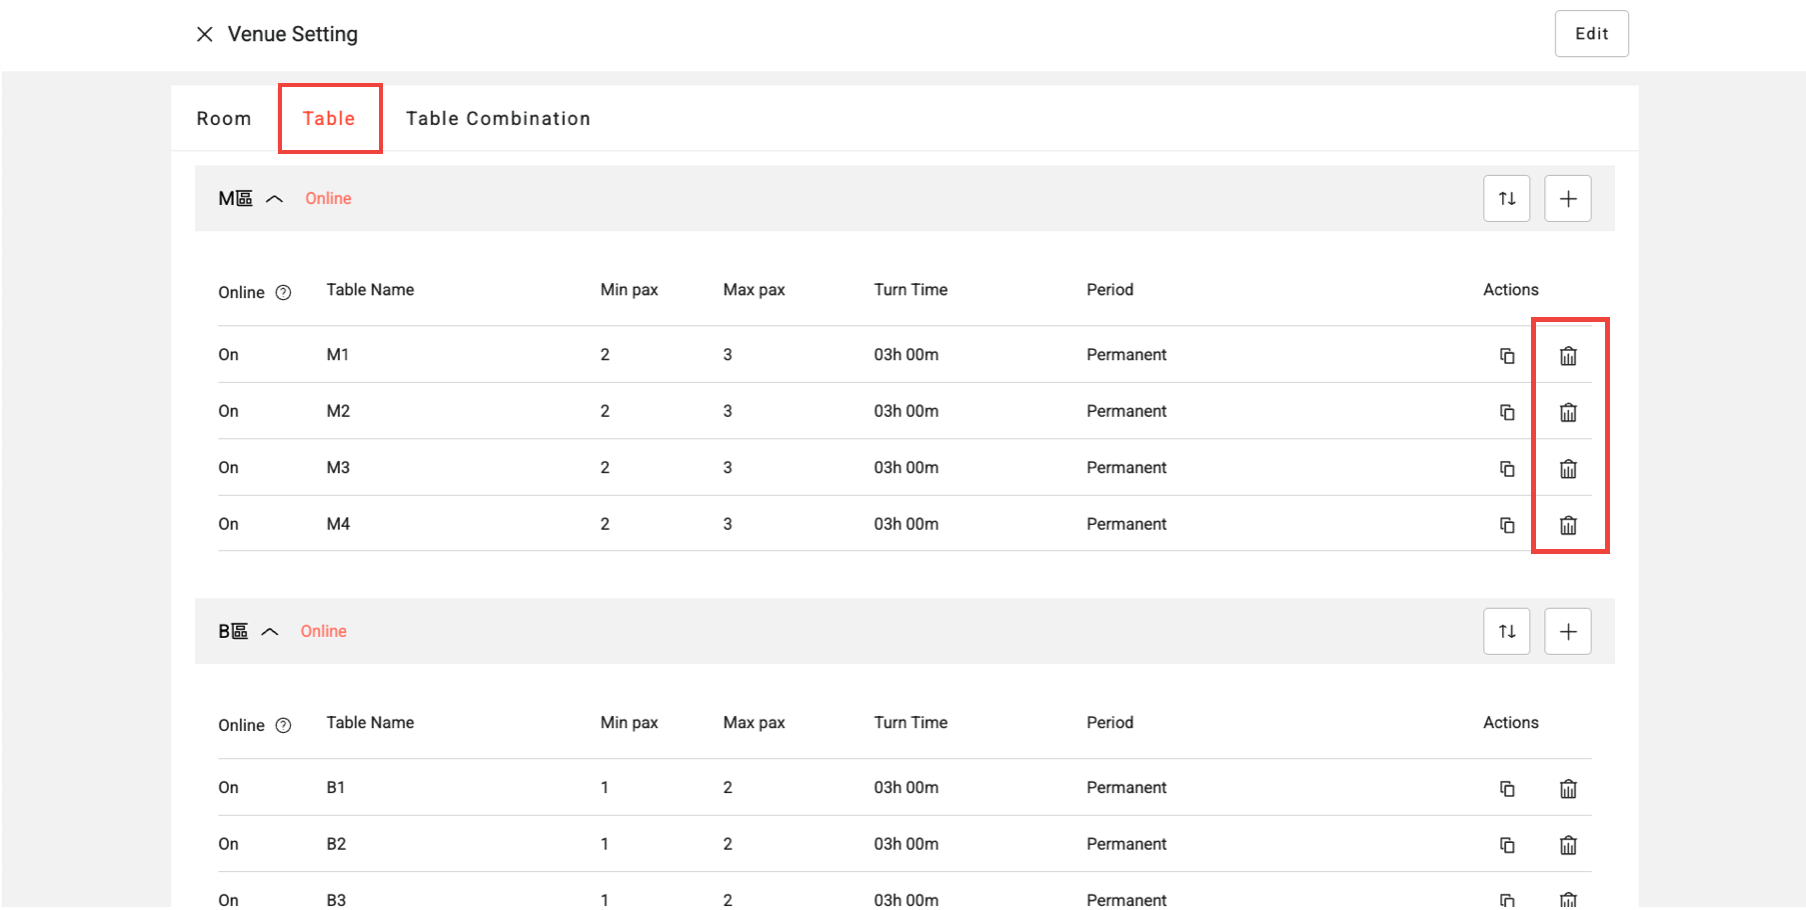The width and height of the screenshot is (1806, 910).
Task: Collapse the M區 room section
Action: click(x=274, y=199)
